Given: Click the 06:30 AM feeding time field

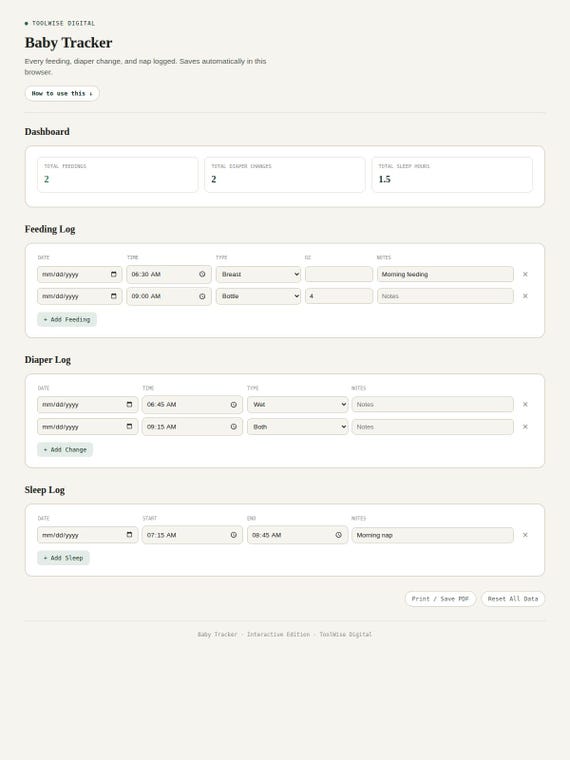Looking at the screenshot, I should pos(169,274).
